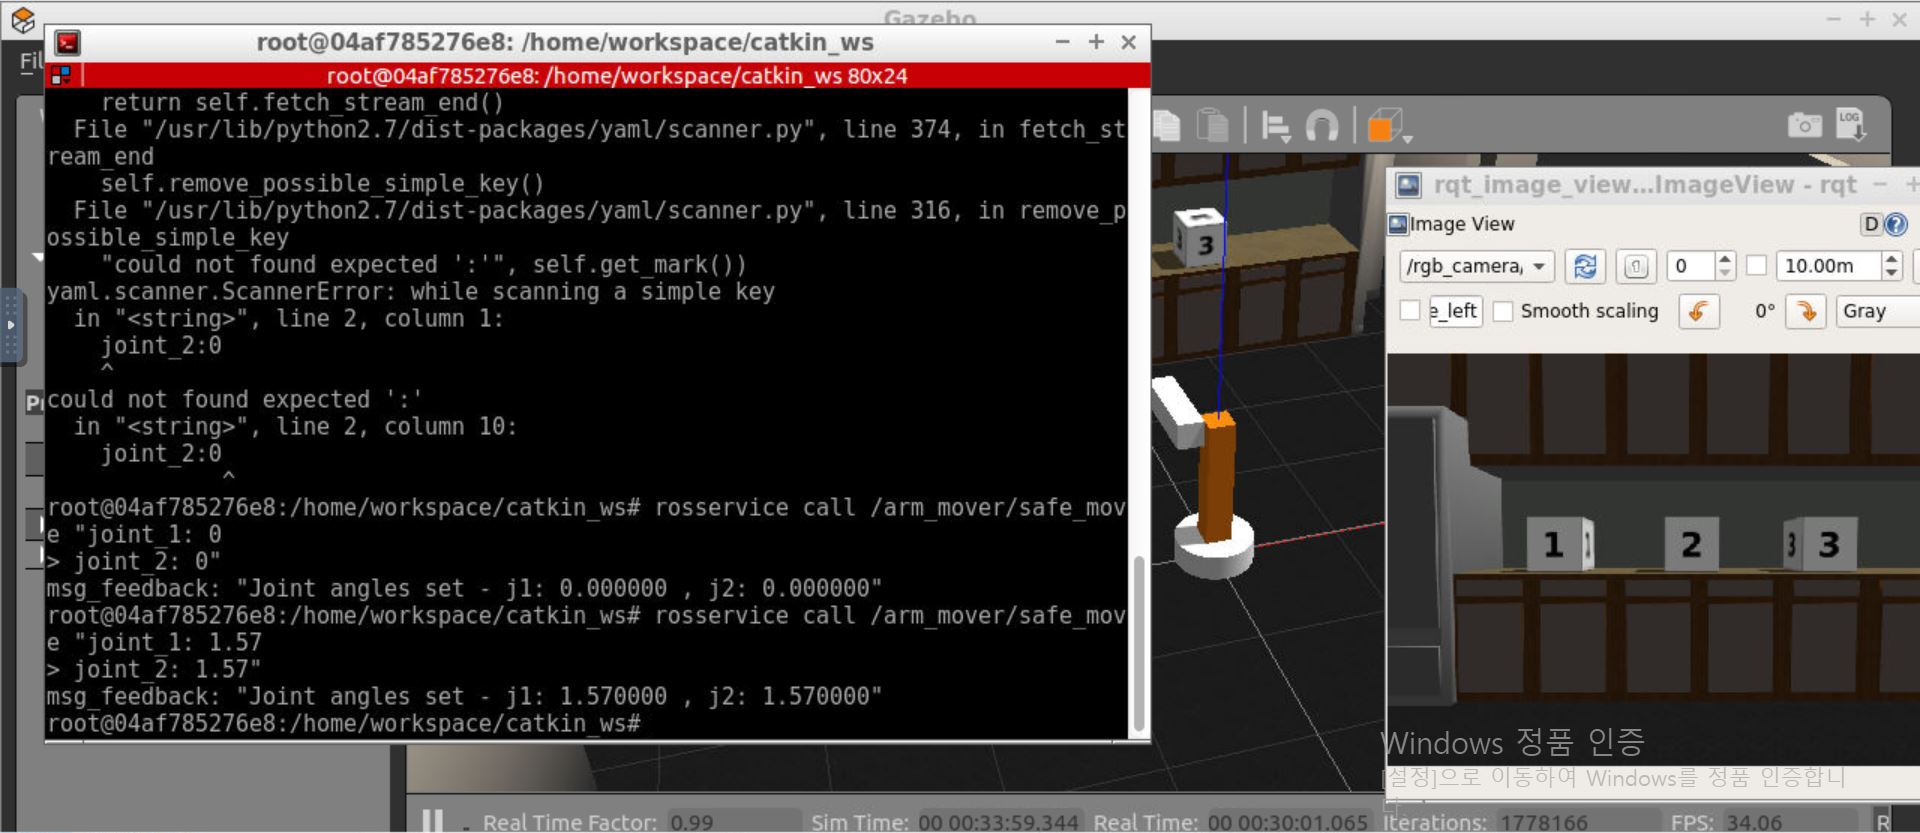Click block number 2 in camera image

(1692, 544)
